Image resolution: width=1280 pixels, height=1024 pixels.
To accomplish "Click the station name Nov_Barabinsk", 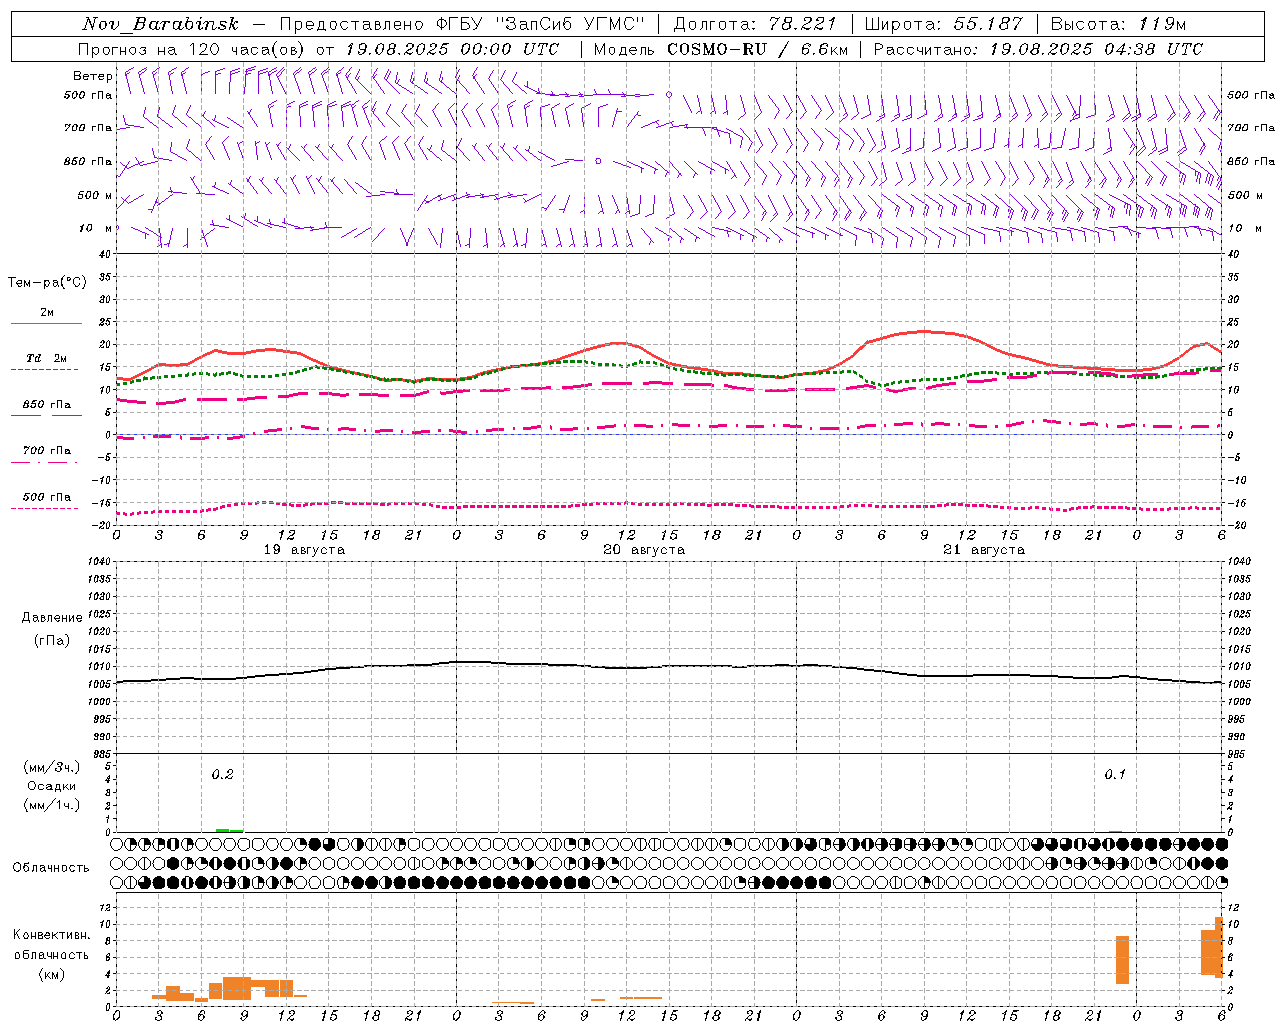I will 161,24.
